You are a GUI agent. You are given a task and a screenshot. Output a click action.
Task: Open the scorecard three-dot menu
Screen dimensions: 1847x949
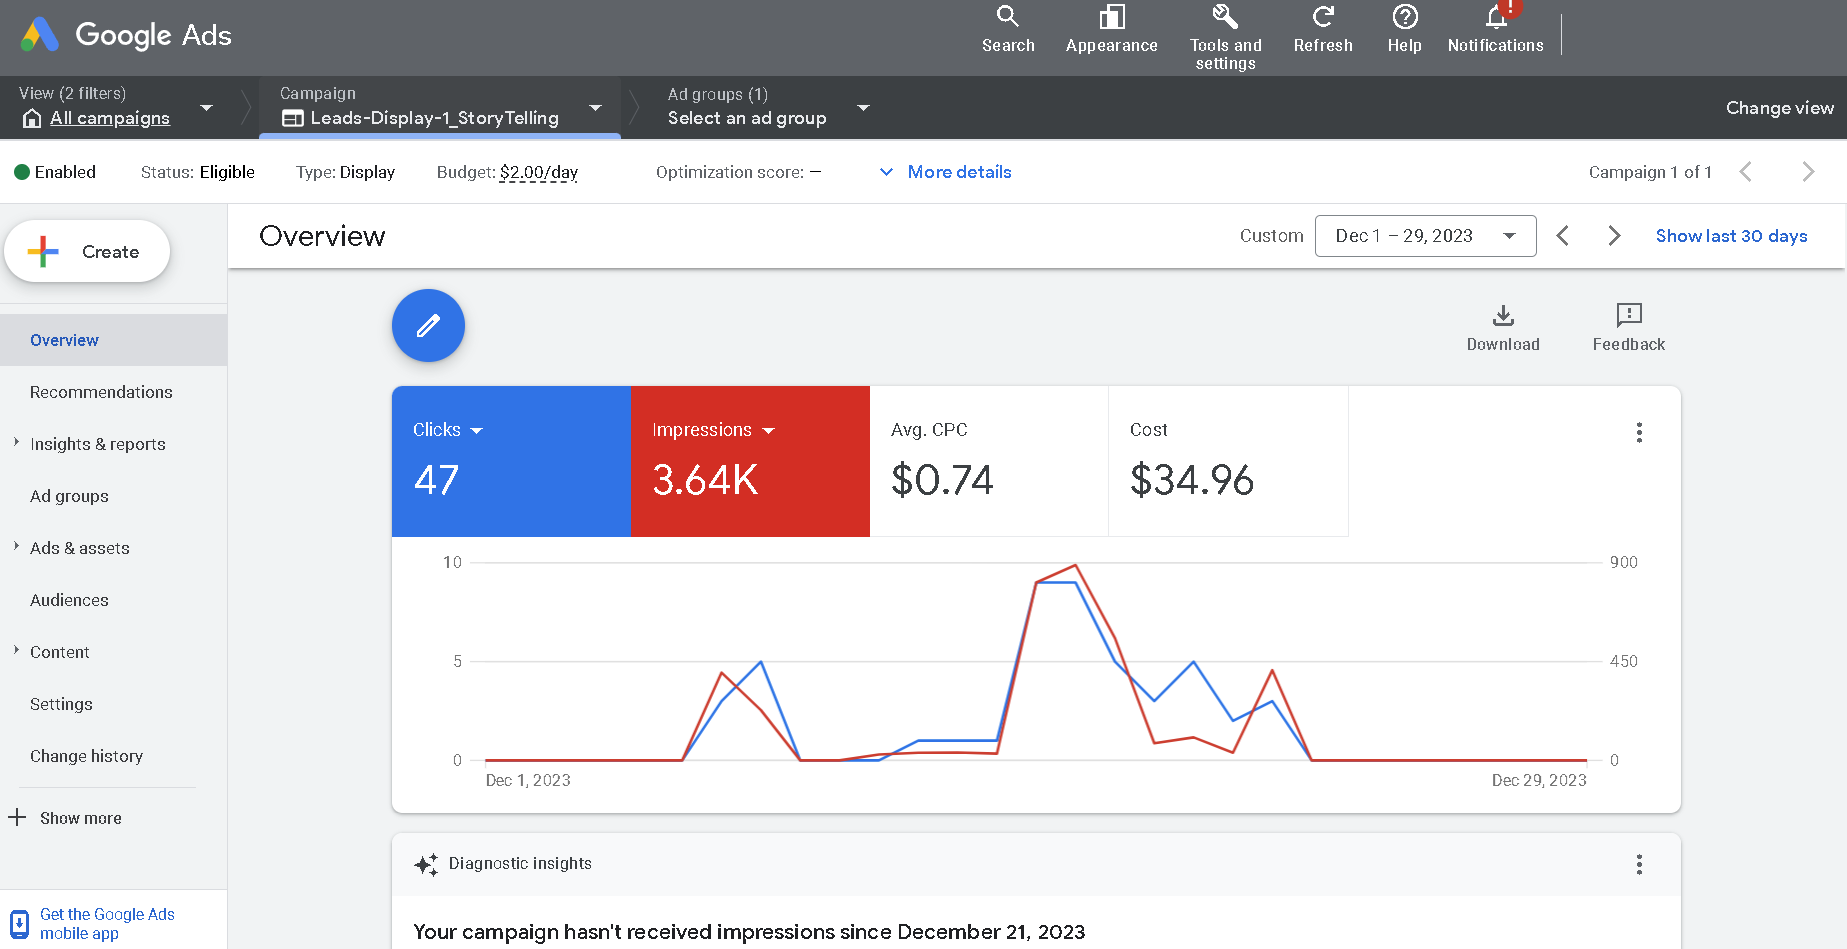1638,432
